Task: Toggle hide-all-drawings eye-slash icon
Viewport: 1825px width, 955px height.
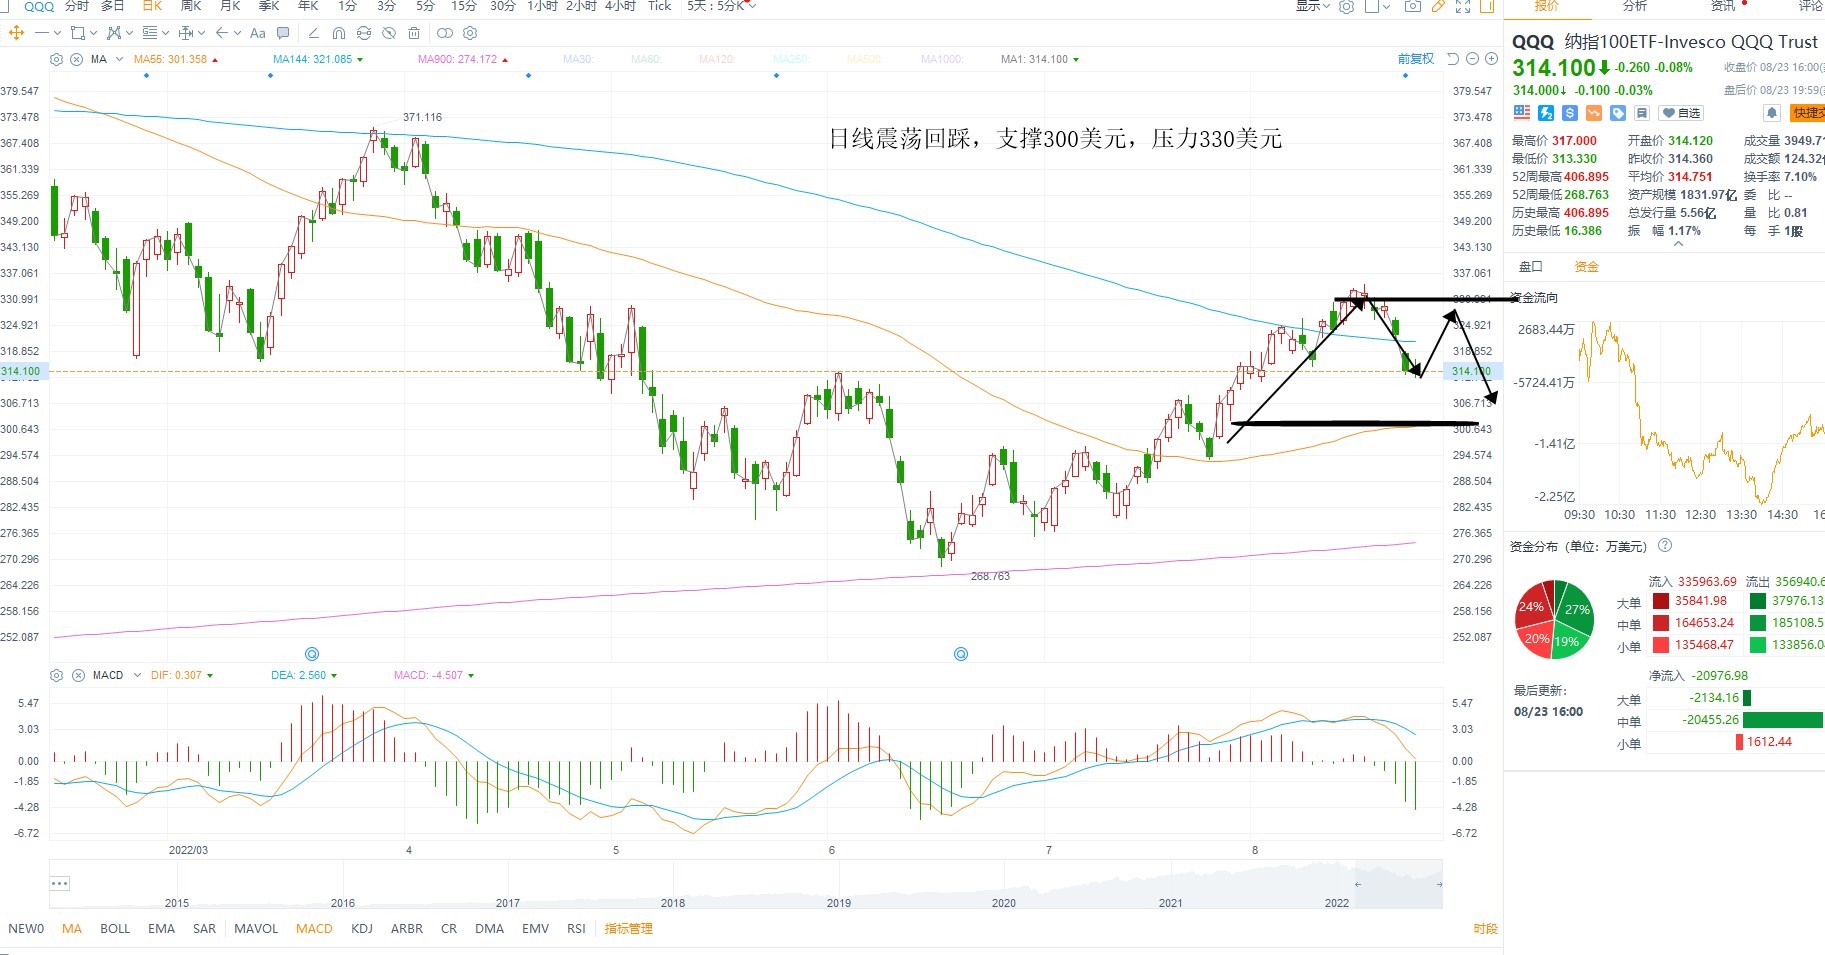Action: pyautogui.click(x=389, y=33)
